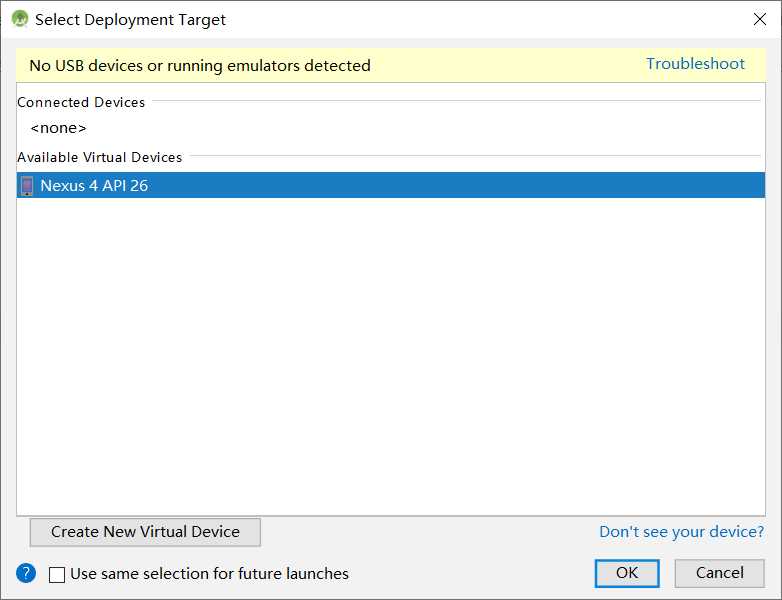The image size is (782, 600).
Task: Open Create New Virtual Device
Action: click(145, 532)
